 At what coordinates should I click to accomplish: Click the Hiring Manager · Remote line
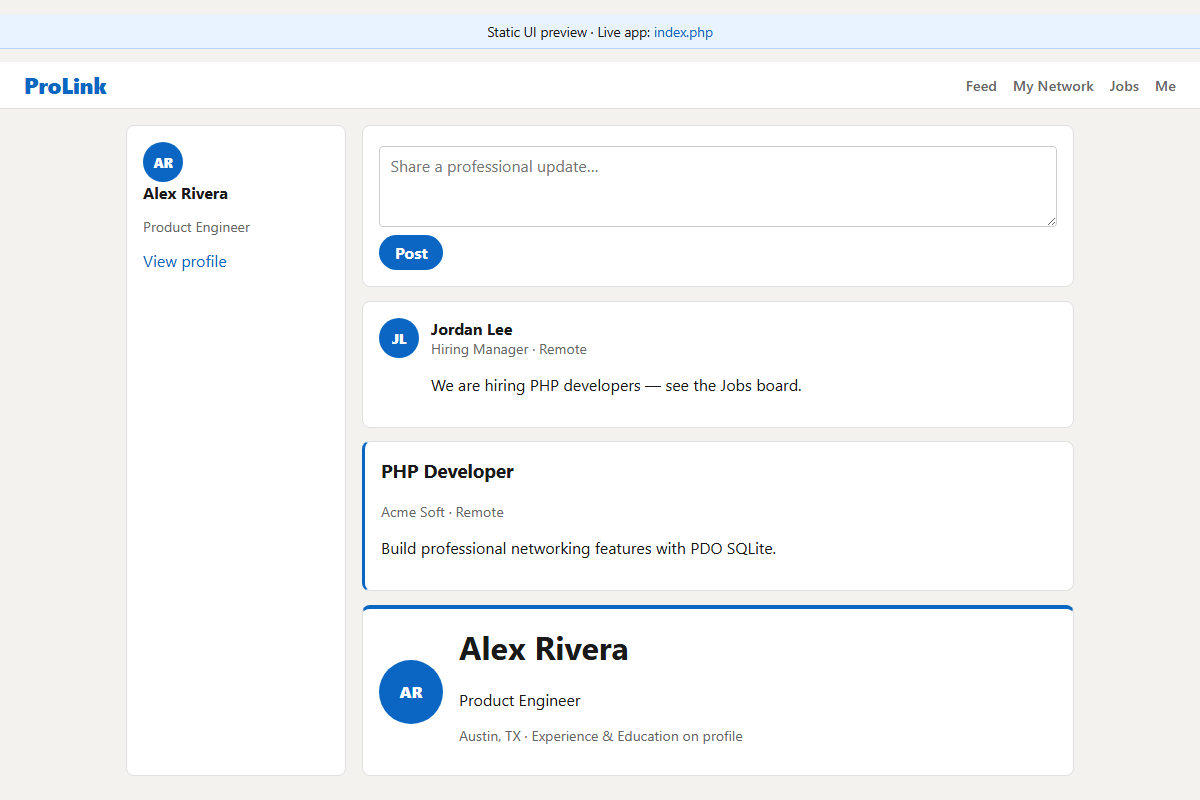pos(509,350)
